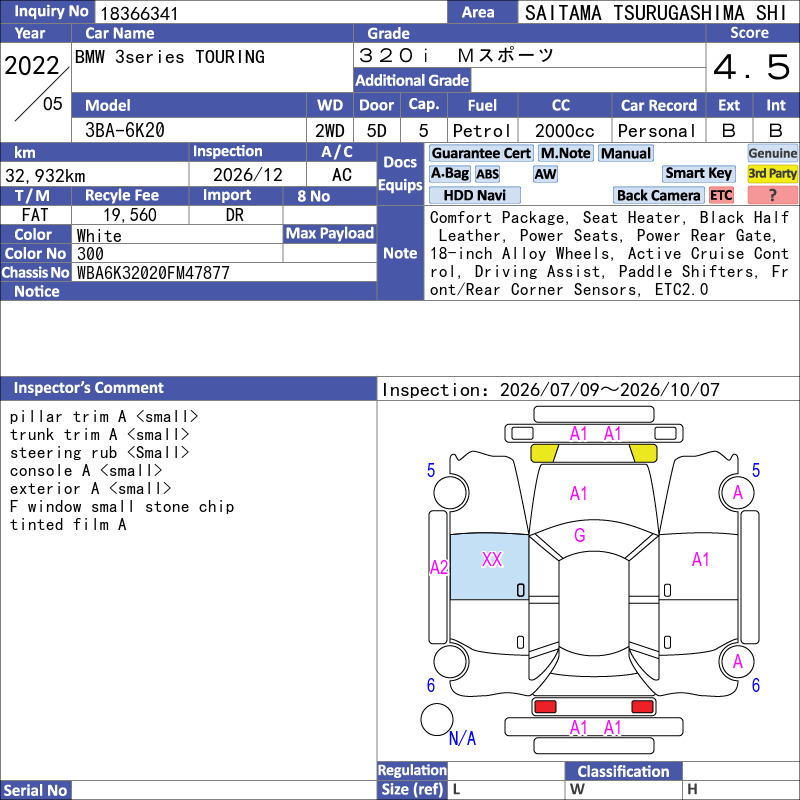Select the HDD Navi badge

coord(474,195)
